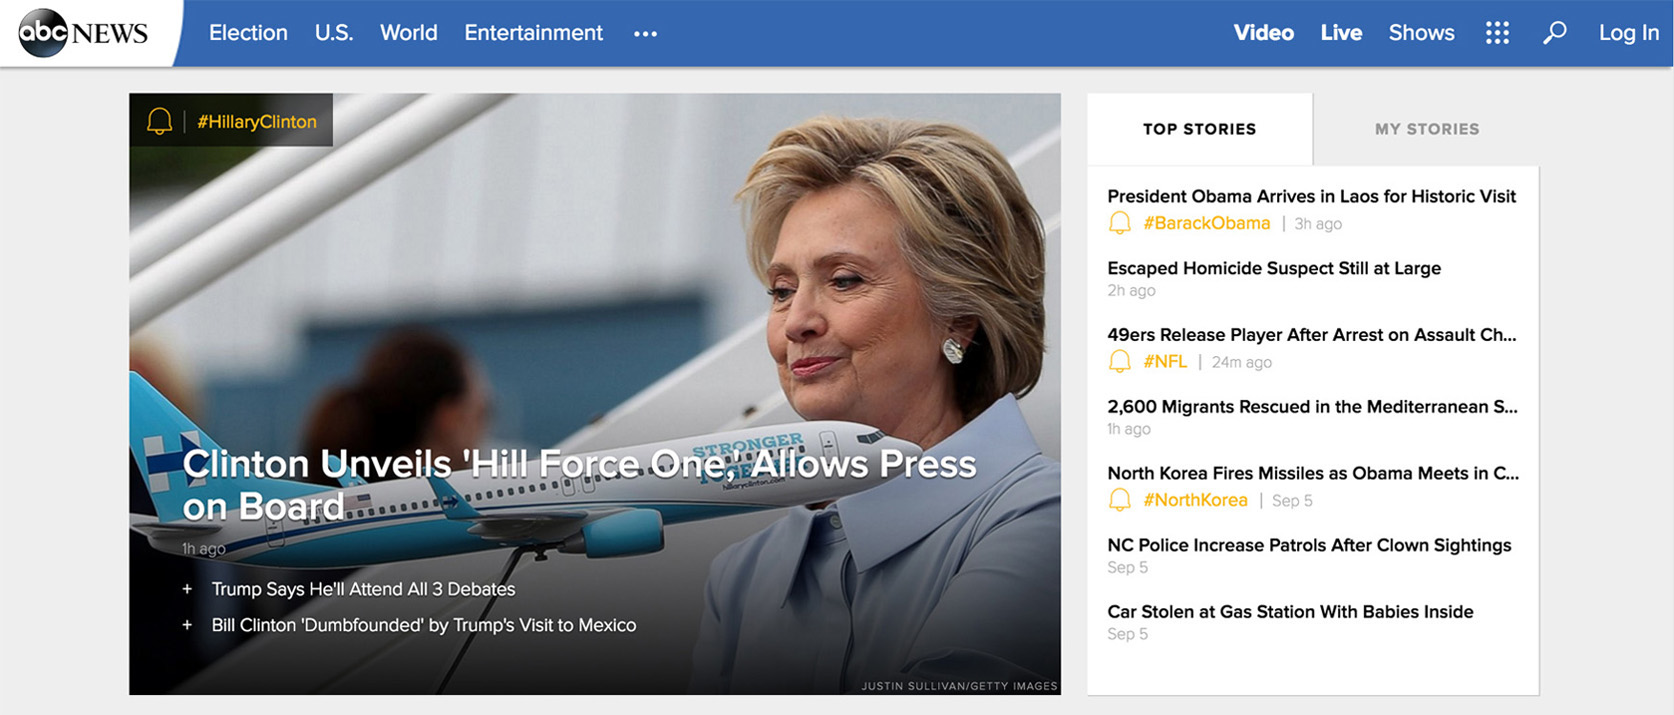Open the apps grid icon
The width and height of the screenshot is (1674, 715).
1497,33
